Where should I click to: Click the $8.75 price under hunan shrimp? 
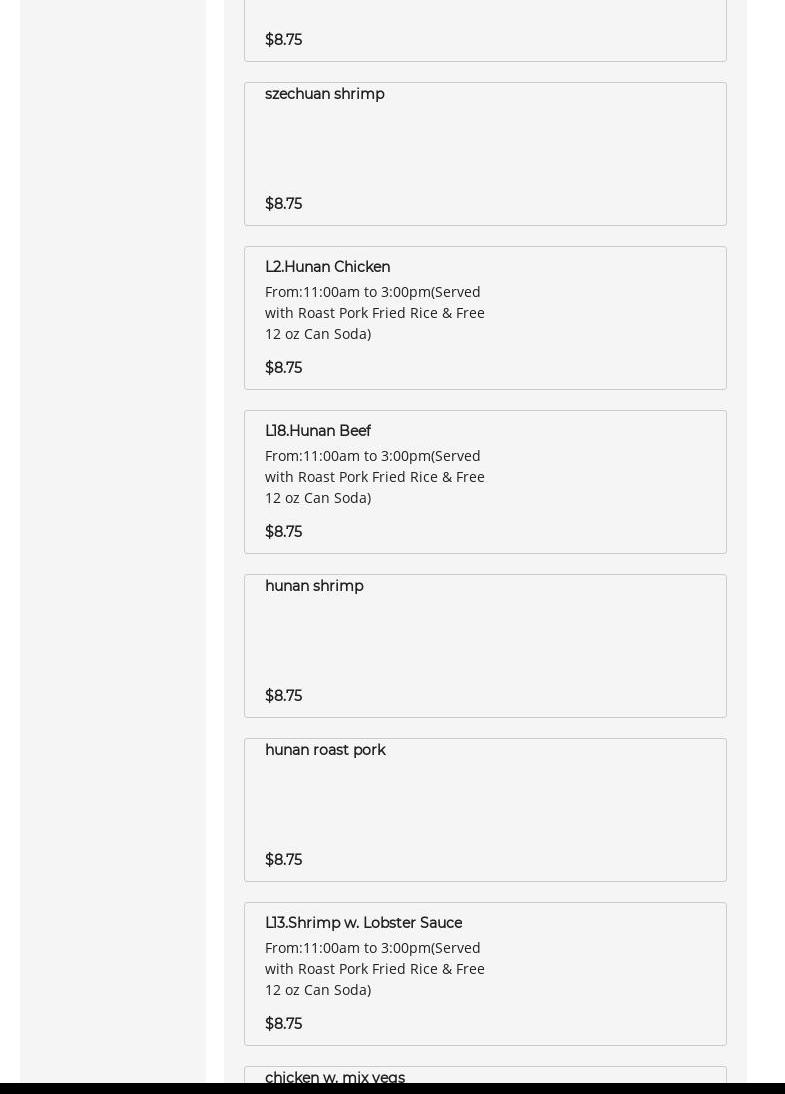coord(283,696)
